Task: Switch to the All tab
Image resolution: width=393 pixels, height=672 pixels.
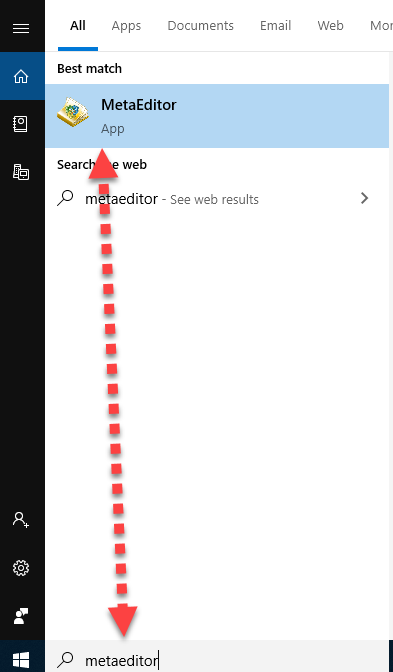Action: 78,26
